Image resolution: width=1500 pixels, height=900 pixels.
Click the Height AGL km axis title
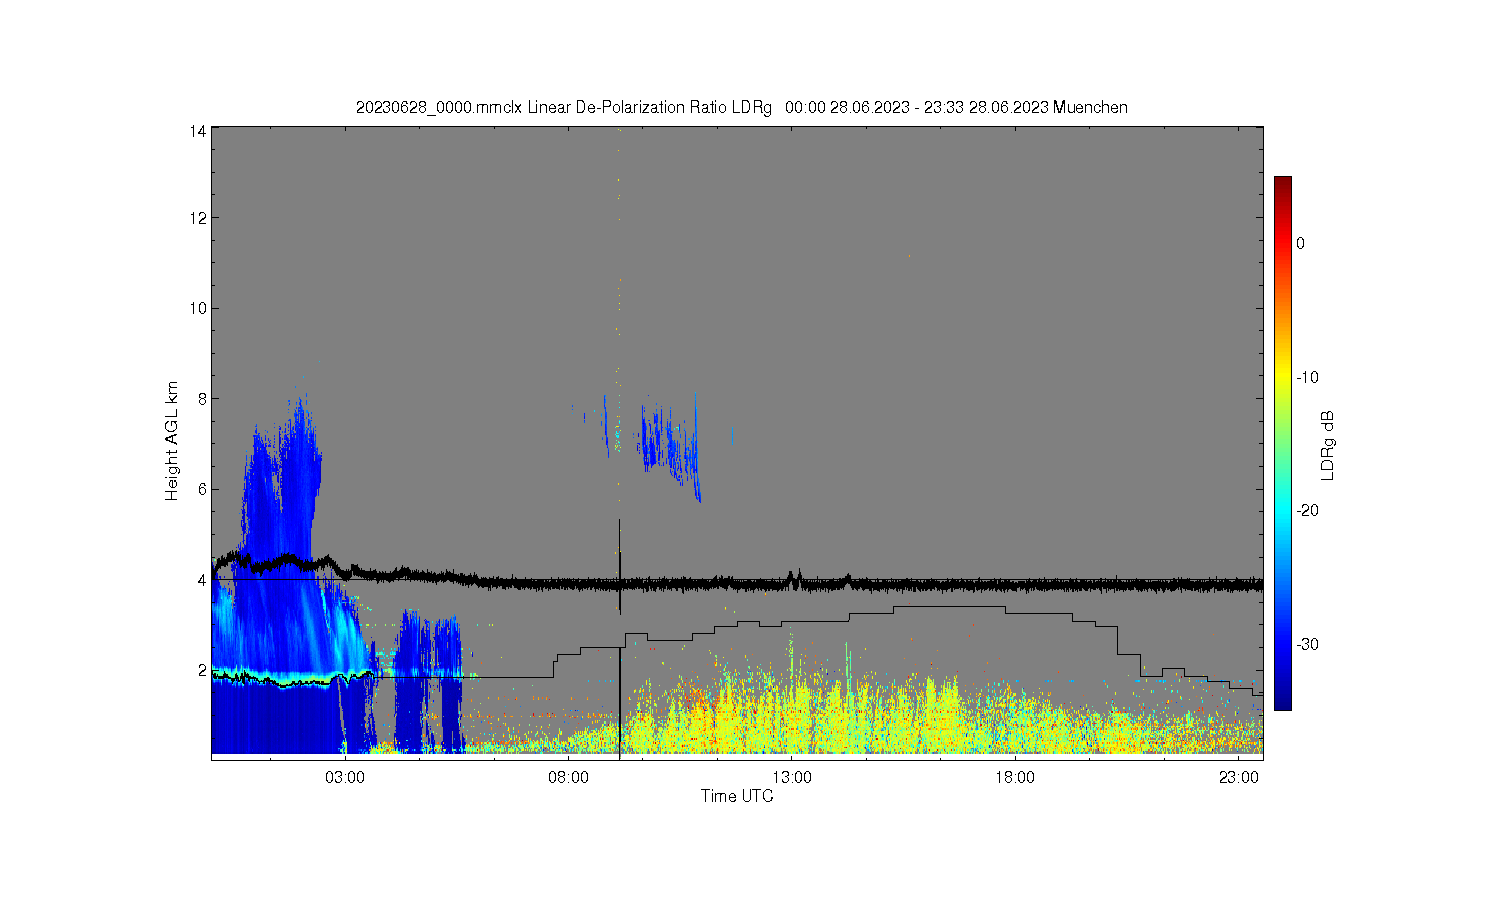click(x=172, y=441)
